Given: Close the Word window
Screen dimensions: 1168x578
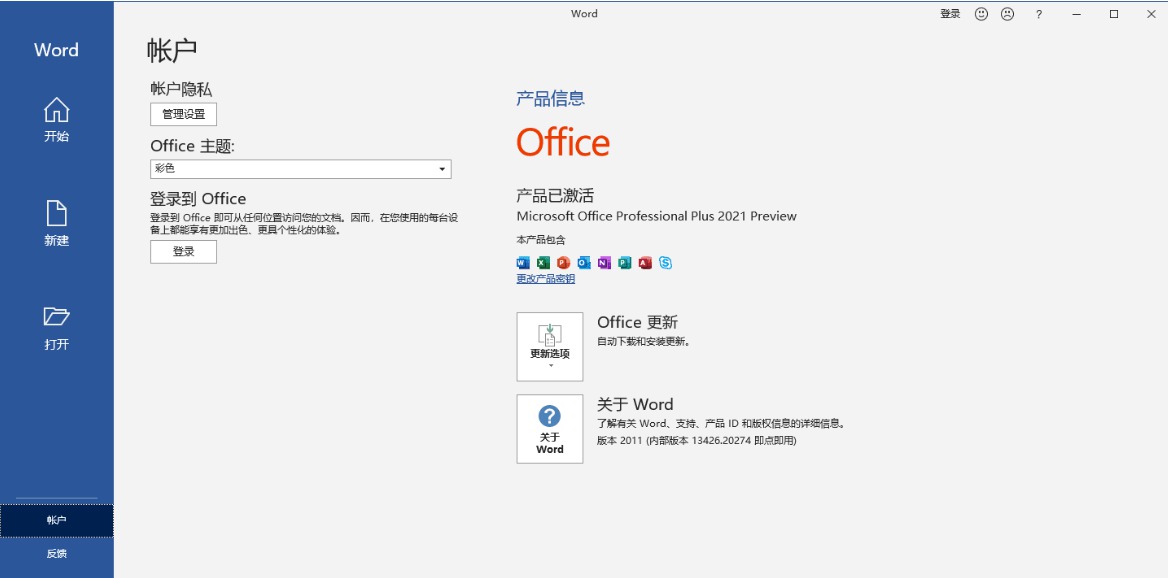Looking at the screenshot, I should (x=1151, y=13).
